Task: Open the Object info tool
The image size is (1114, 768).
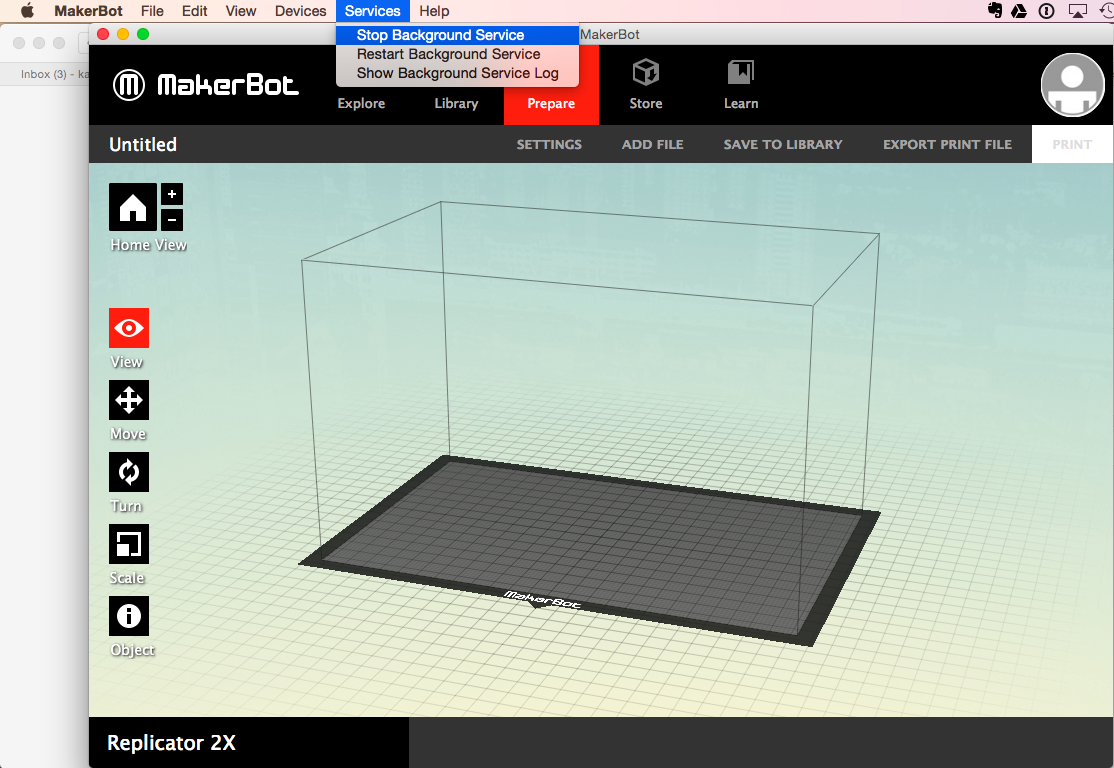Action: tap(129, 616)
